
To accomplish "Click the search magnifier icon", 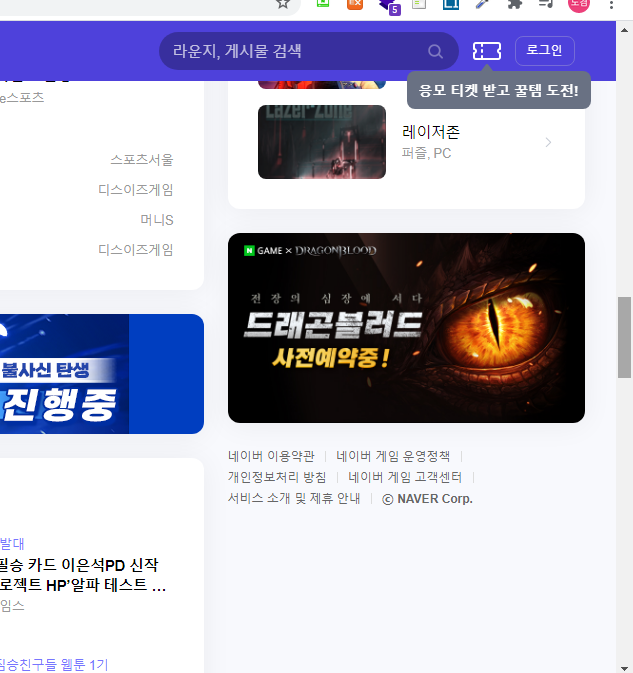I will point(435,51).
